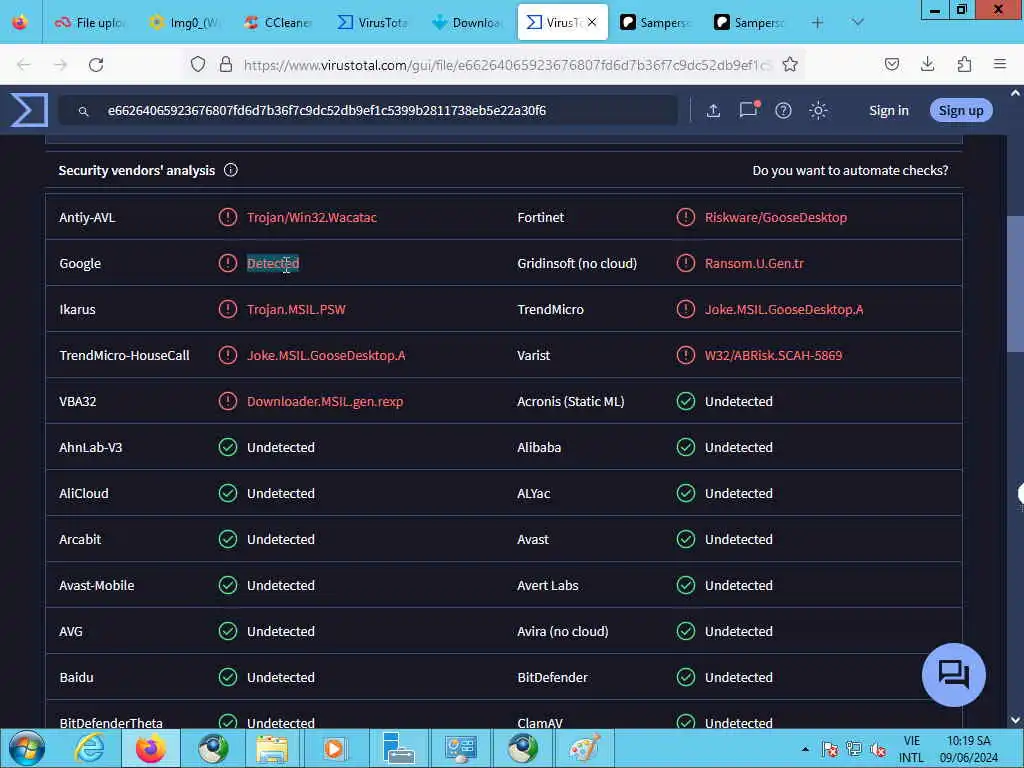
Task: Click the BitDefender vendor name
Action: coord(552,677)
